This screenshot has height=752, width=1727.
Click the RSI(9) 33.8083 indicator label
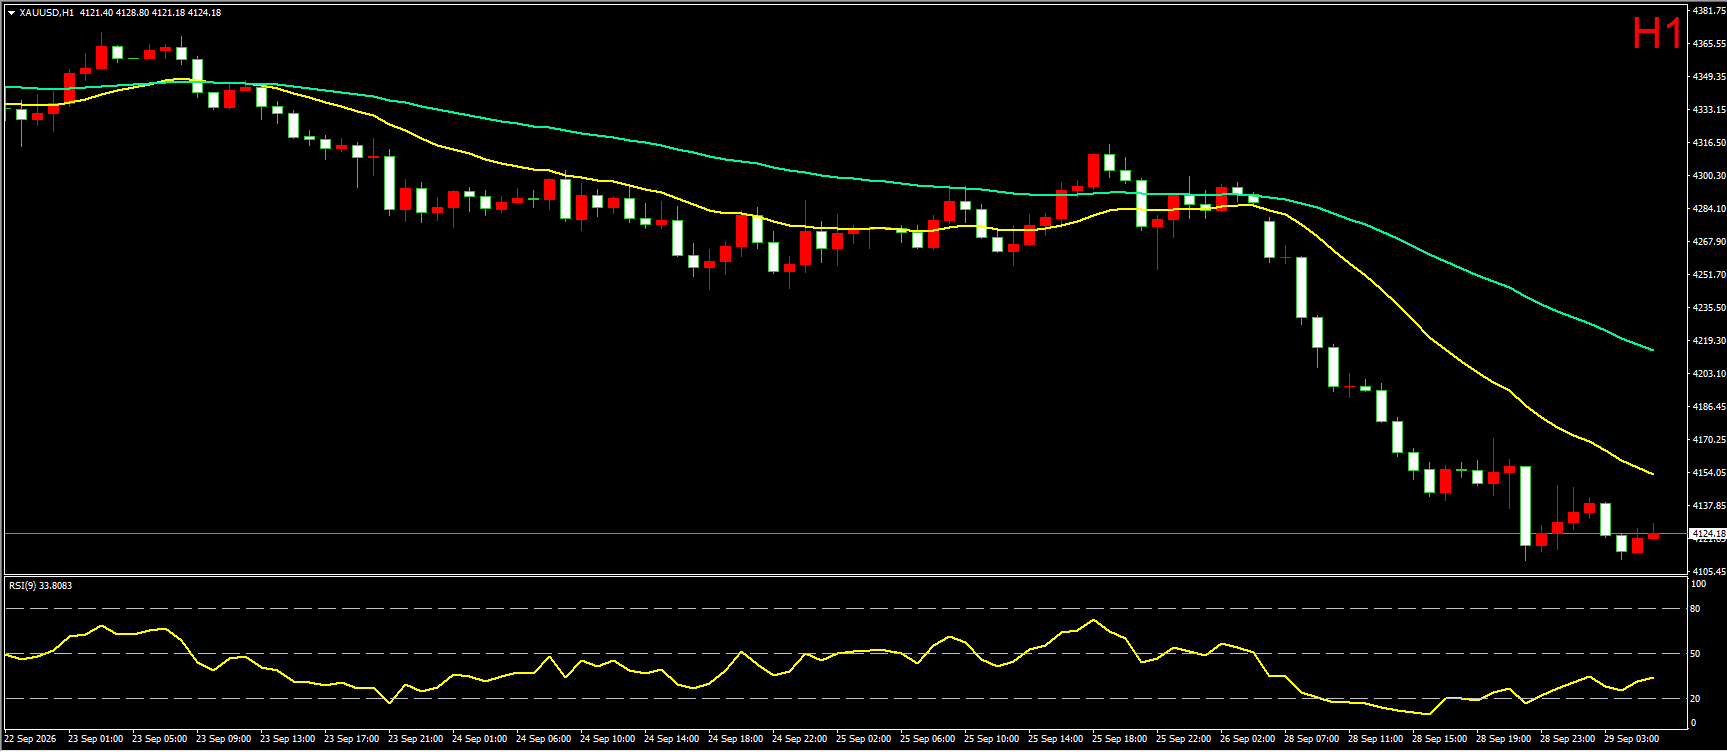[40, 586]
